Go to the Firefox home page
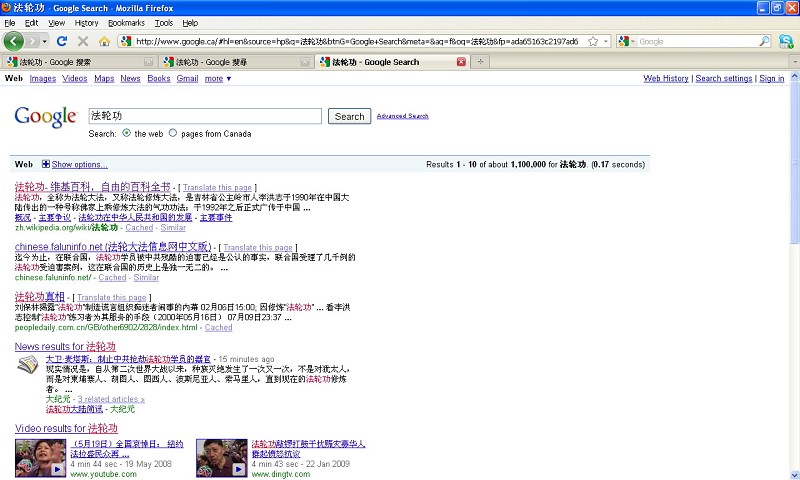This screenshot has height=480, width=800. [104, 41]
